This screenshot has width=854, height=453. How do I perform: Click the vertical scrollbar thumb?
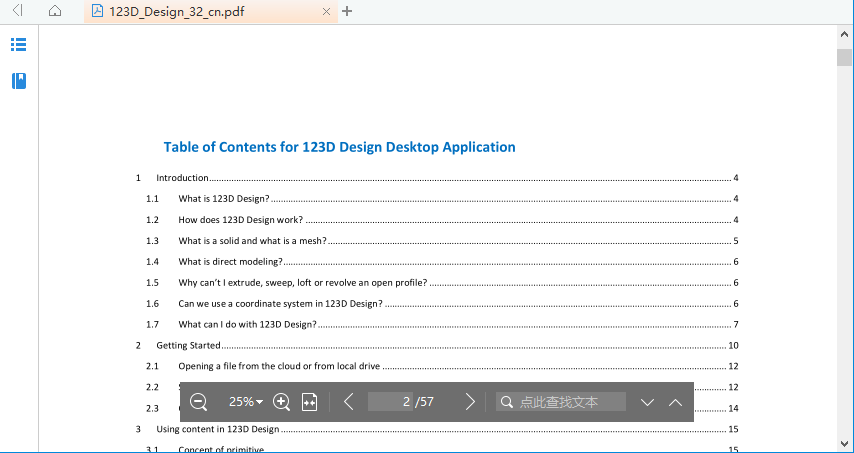tap(845, 57)
